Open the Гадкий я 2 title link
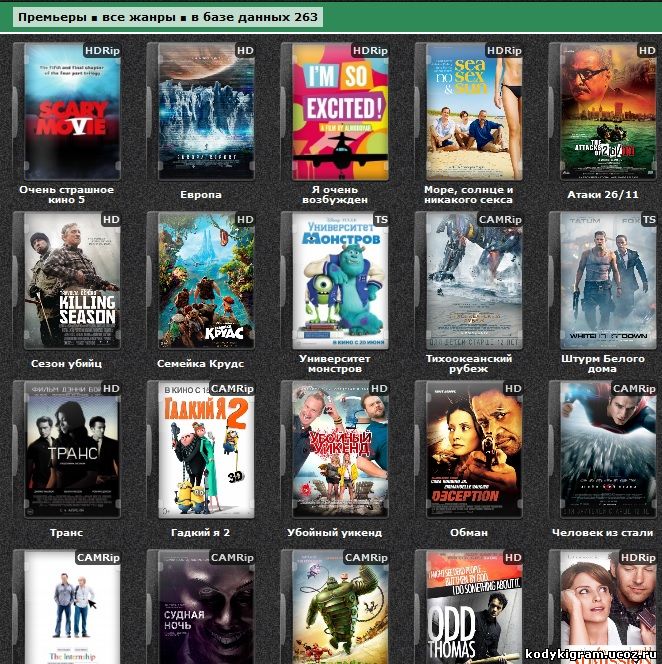The height and width of the screenshot is (664, 662). coord(200,532)
